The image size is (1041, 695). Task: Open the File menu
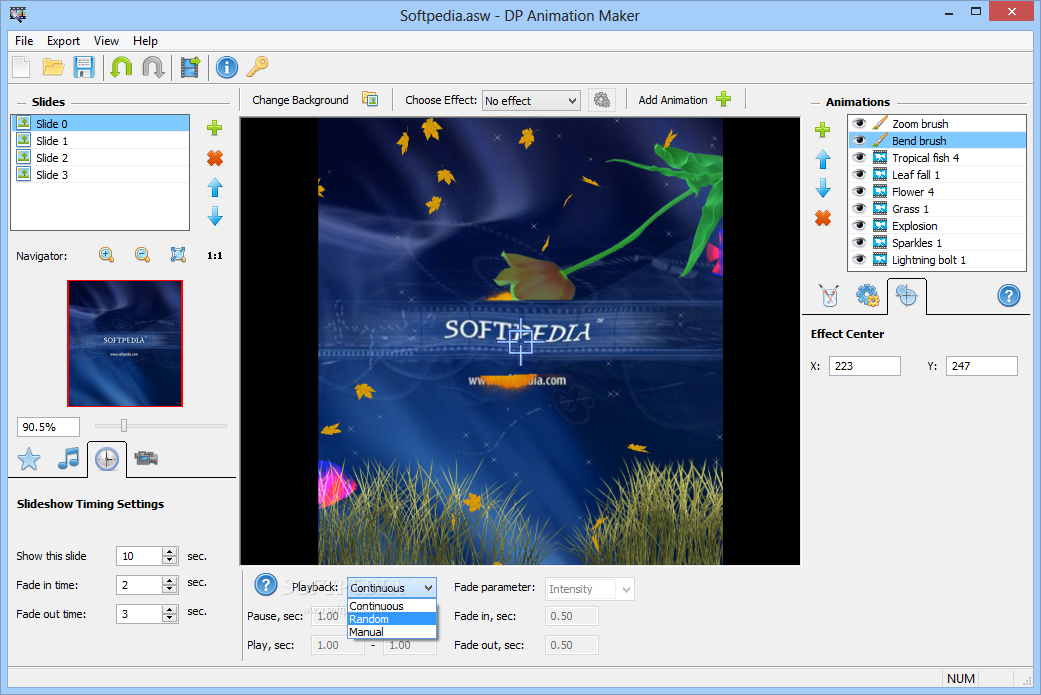[24, 40]
